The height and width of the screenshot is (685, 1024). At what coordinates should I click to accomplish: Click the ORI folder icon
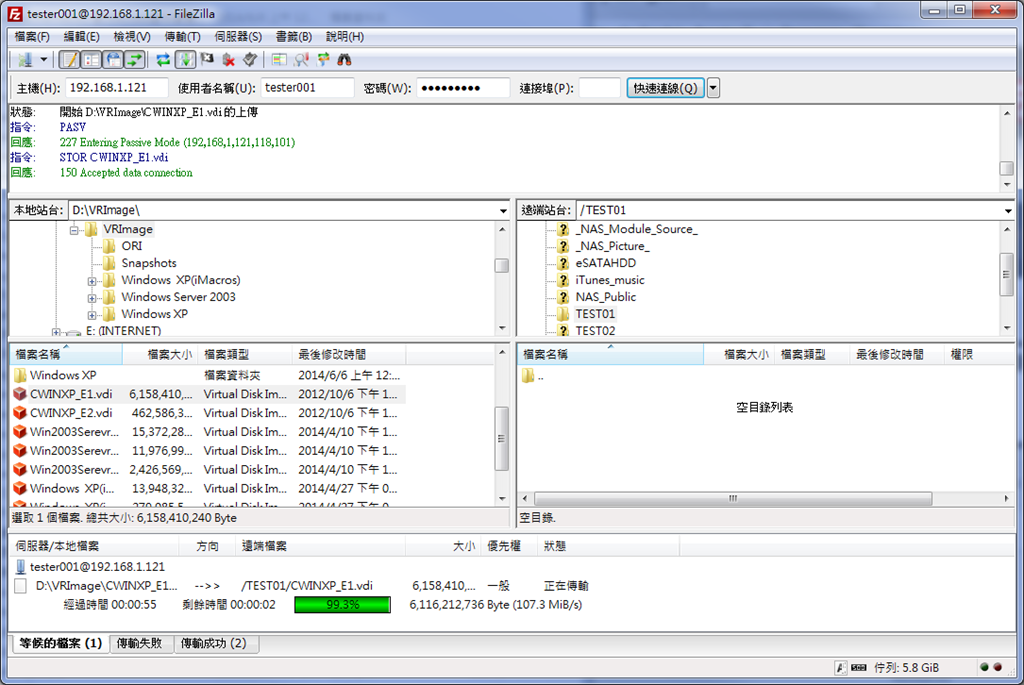[x=110, y=246]
